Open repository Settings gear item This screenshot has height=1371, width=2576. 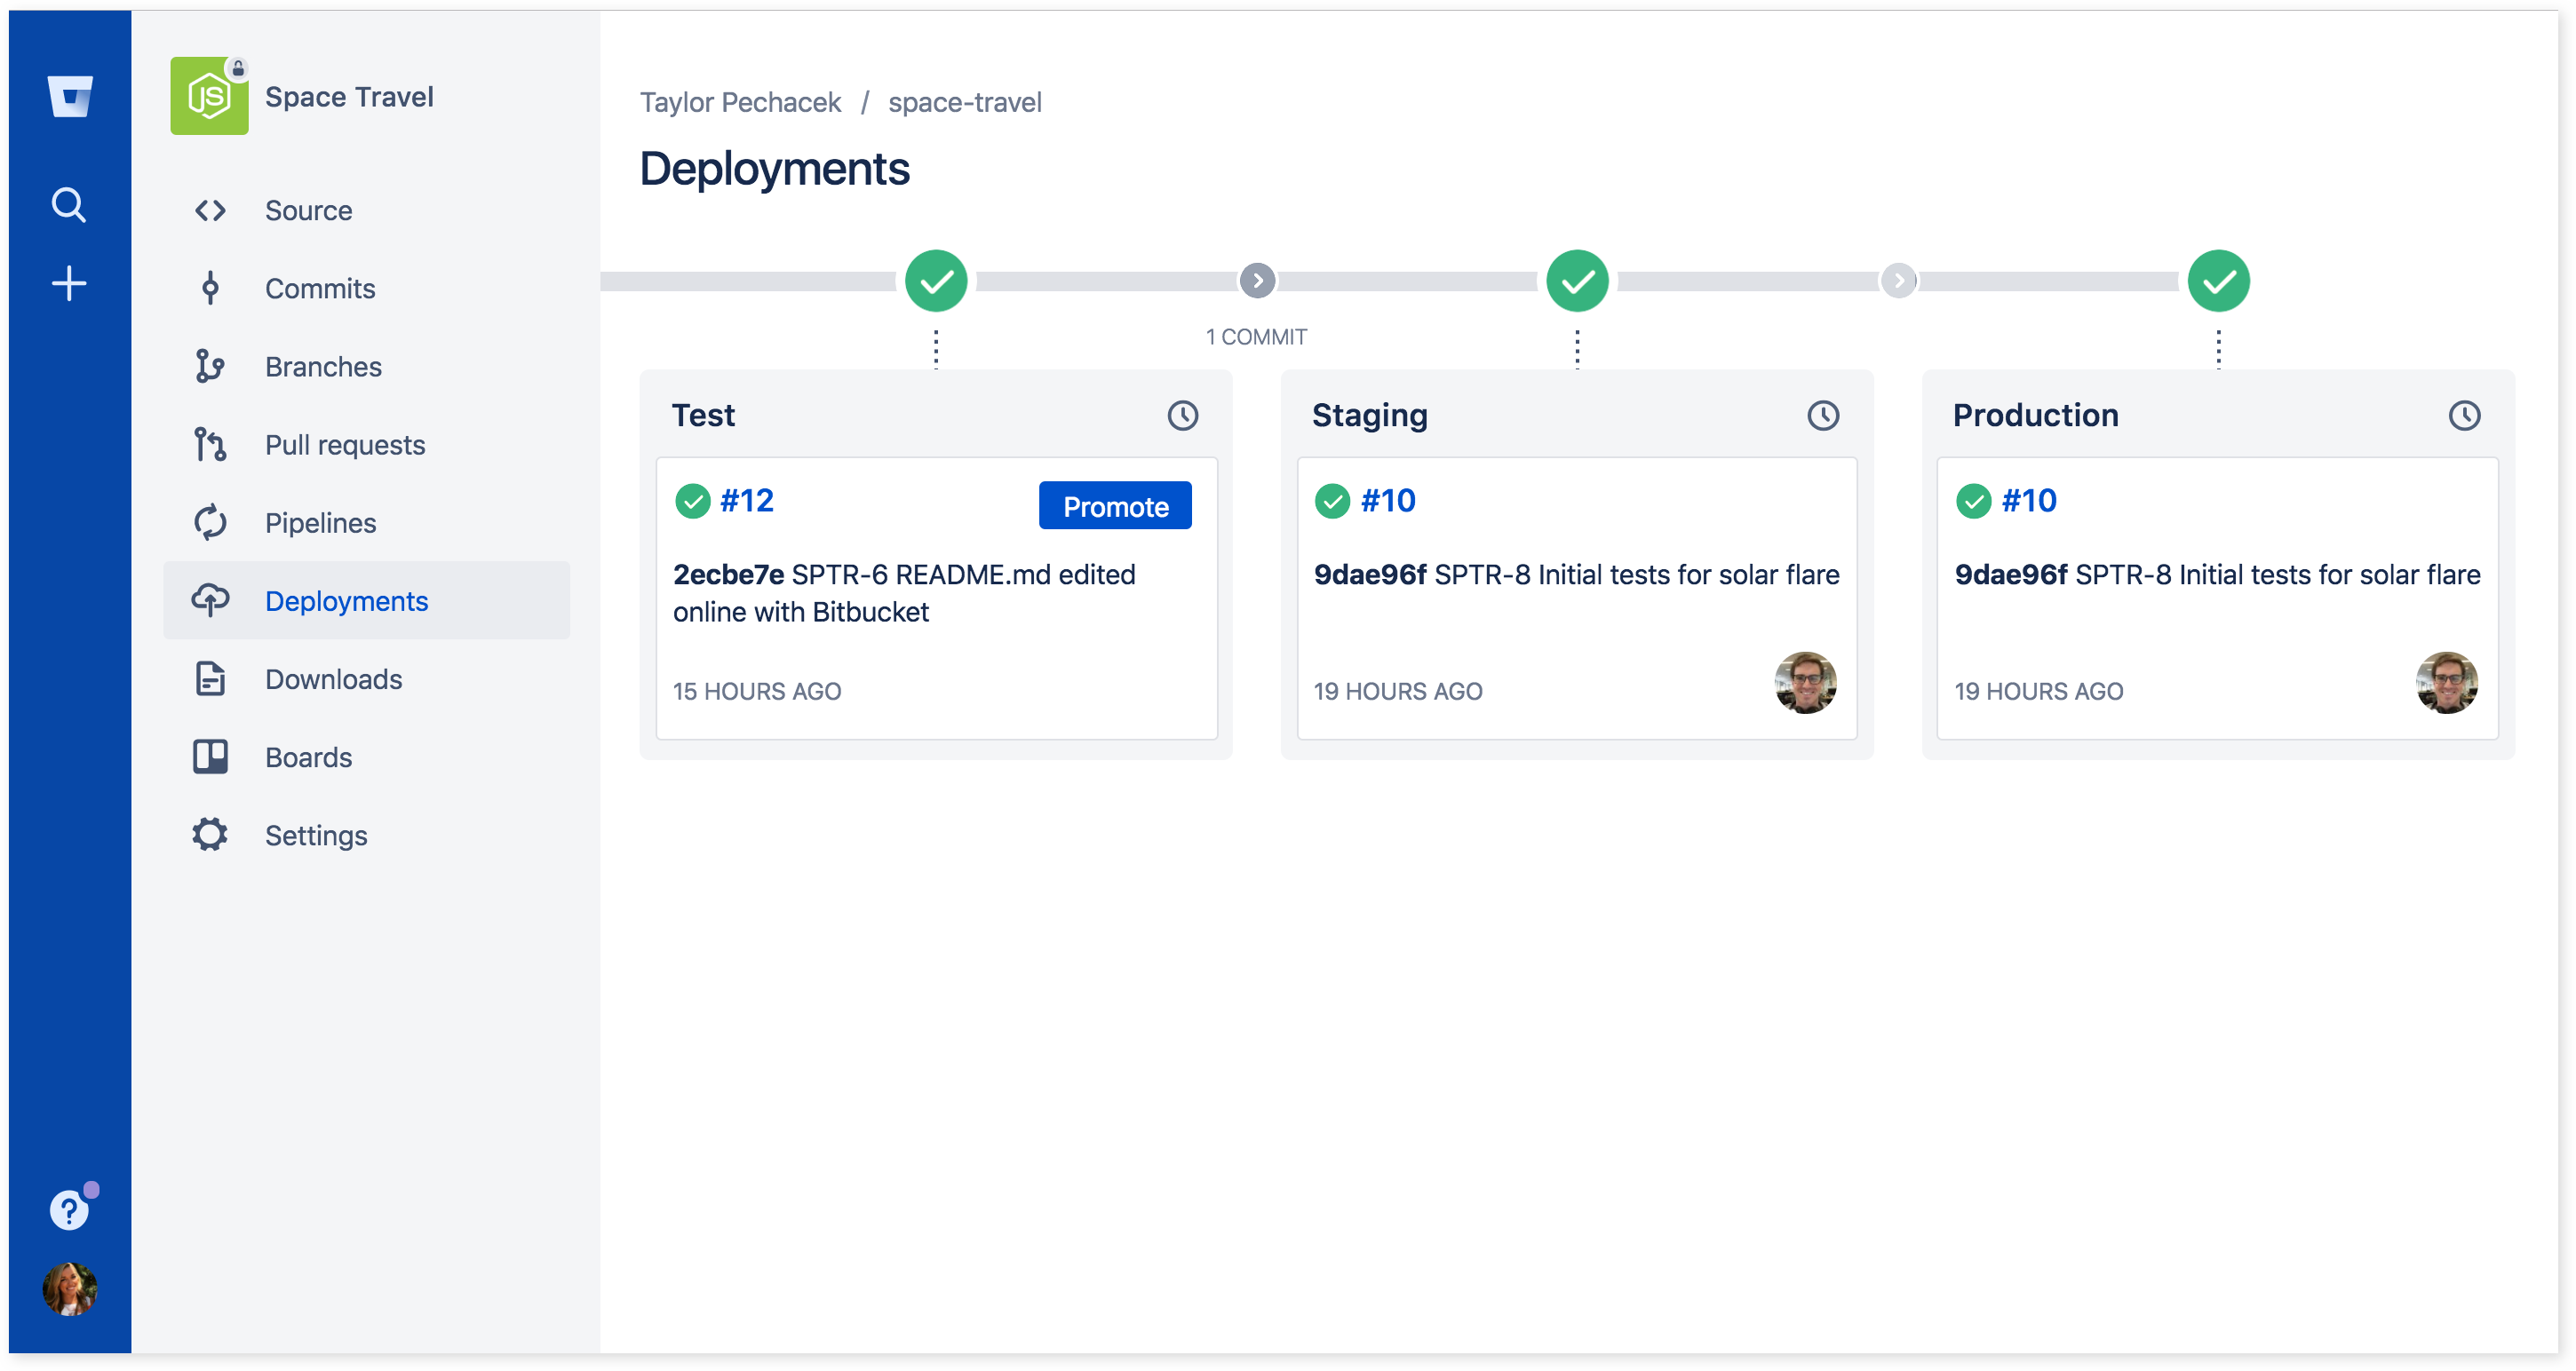pyautogui.click(x=315, y=835)
